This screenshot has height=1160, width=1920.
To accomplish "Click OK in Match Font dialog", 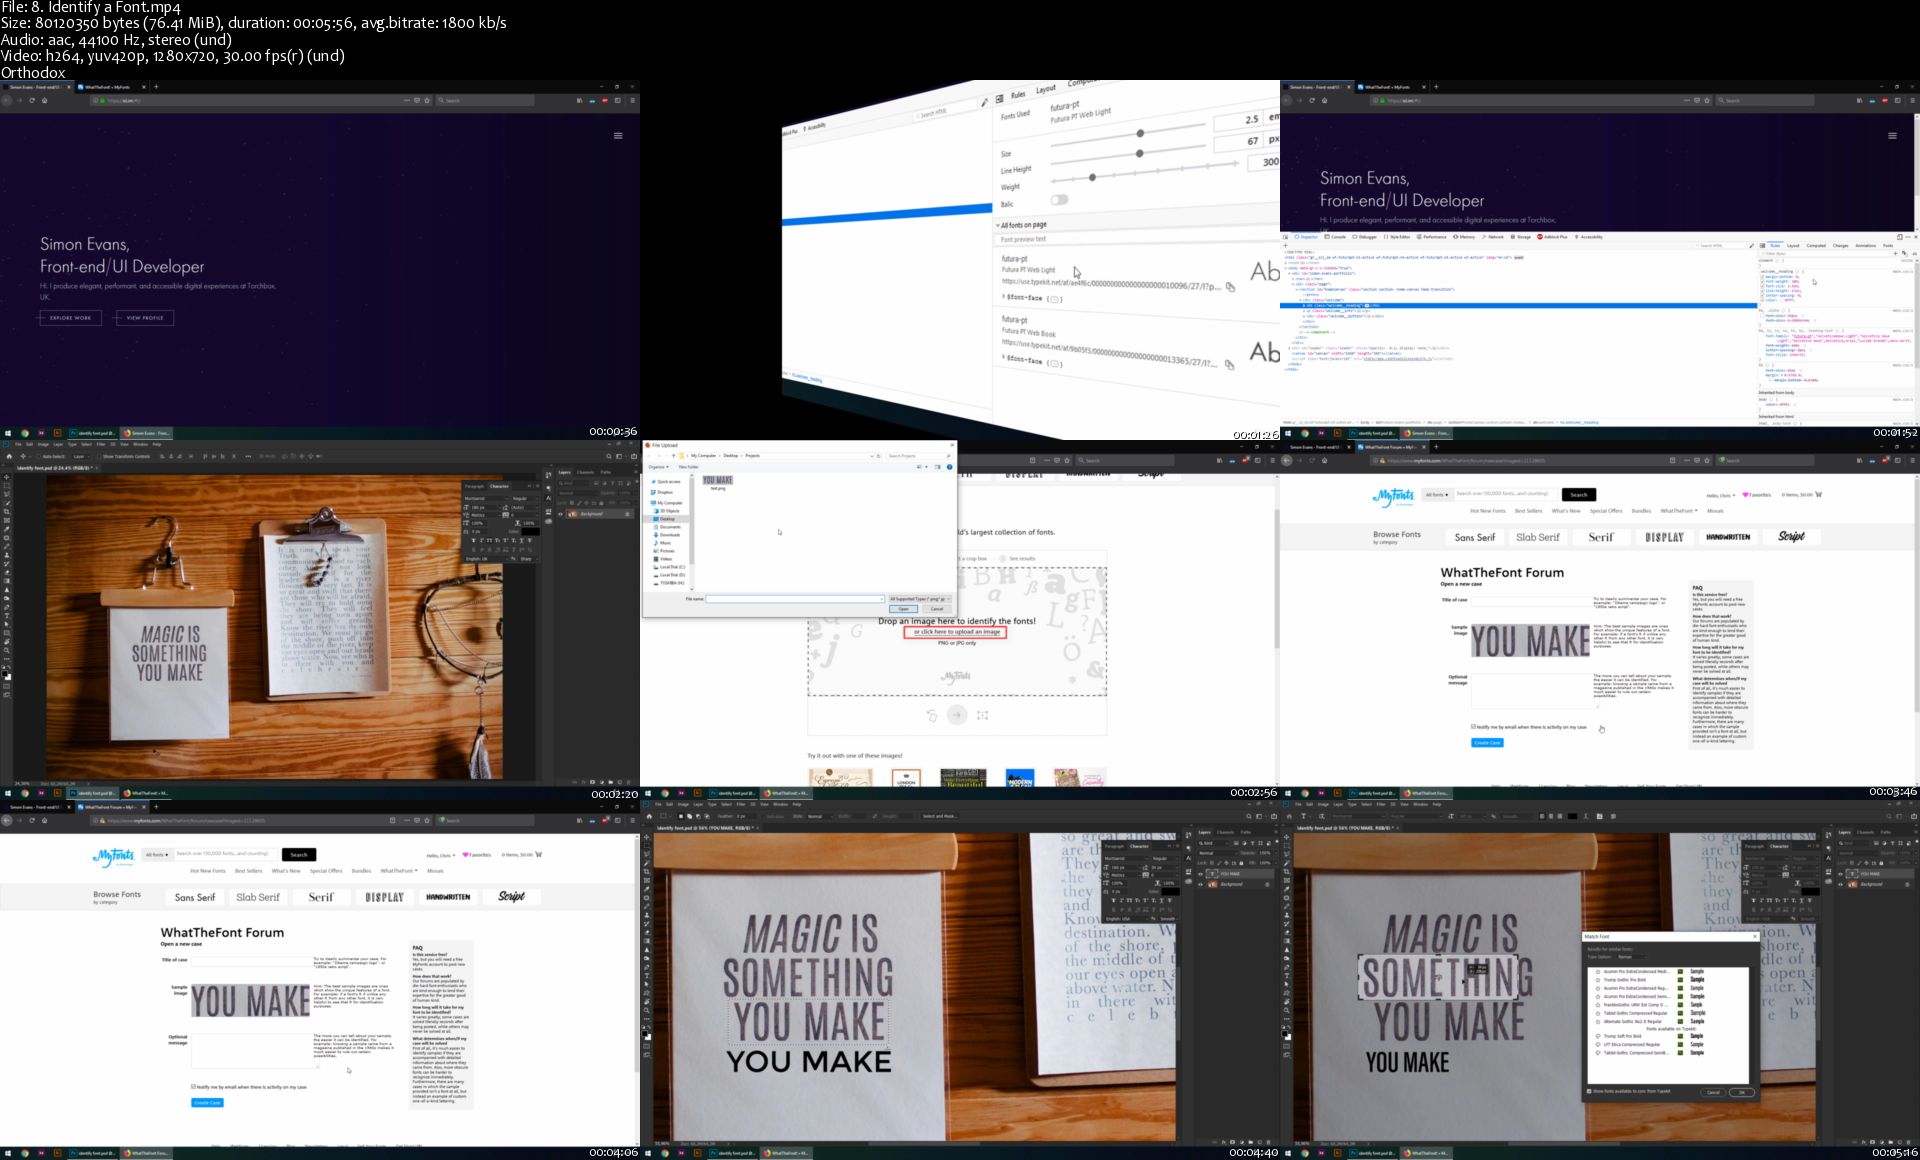I will click(x=1742, y=1092).
